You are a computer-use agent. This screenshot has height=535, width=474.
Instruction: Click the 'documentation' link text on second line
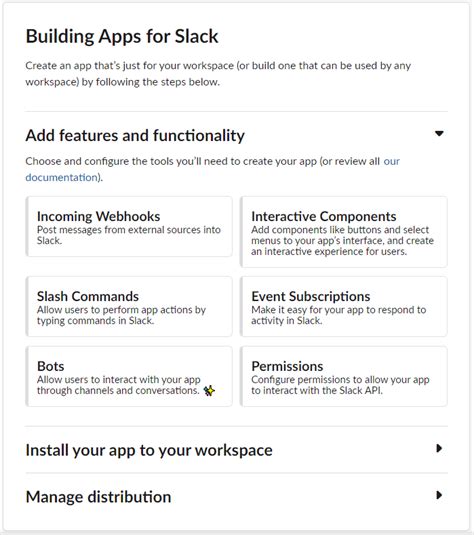pos(62,177)
